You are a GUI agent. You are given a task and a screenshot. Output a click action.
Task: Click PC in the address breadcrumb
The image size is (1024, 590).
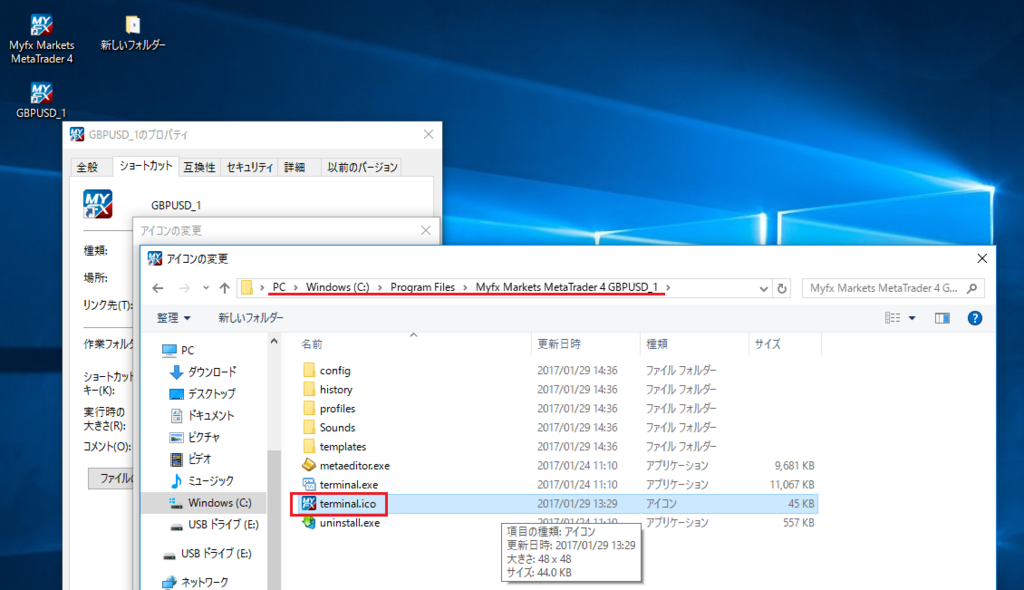[279, 287]
